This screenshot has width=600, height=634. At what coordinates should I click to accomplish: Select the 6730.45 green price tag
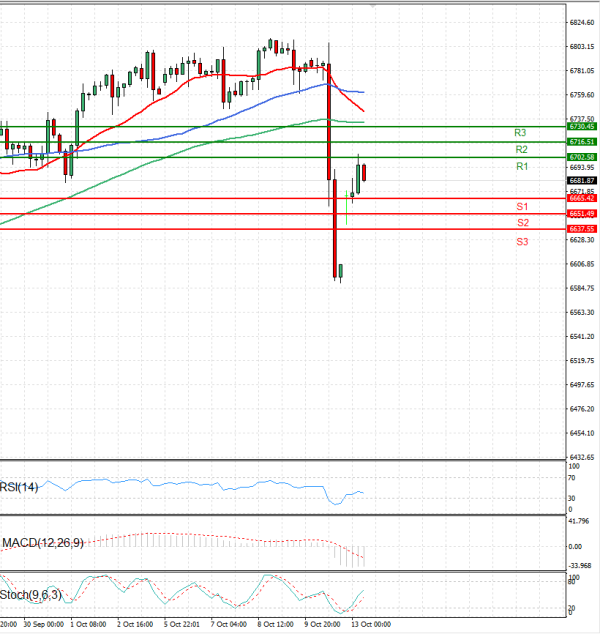[x=581, y=127]
